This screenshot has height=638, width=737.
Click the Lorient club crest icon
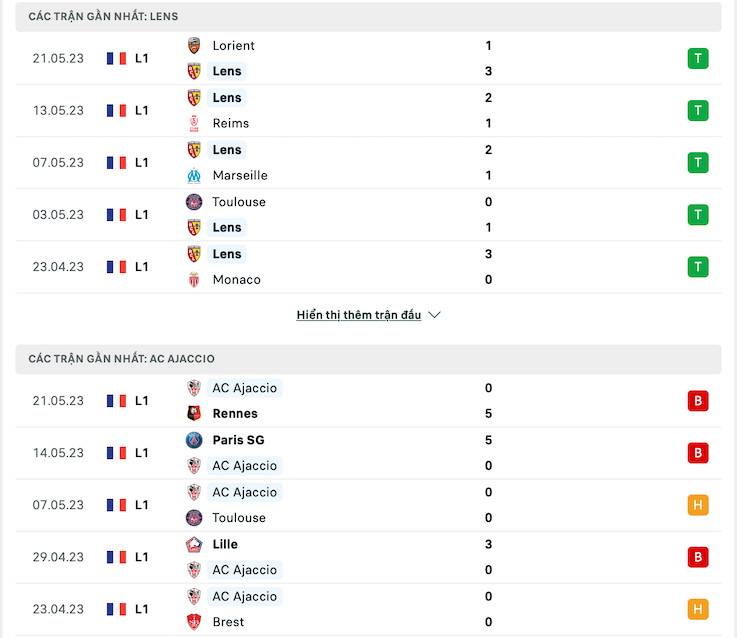tap(194, 46)
